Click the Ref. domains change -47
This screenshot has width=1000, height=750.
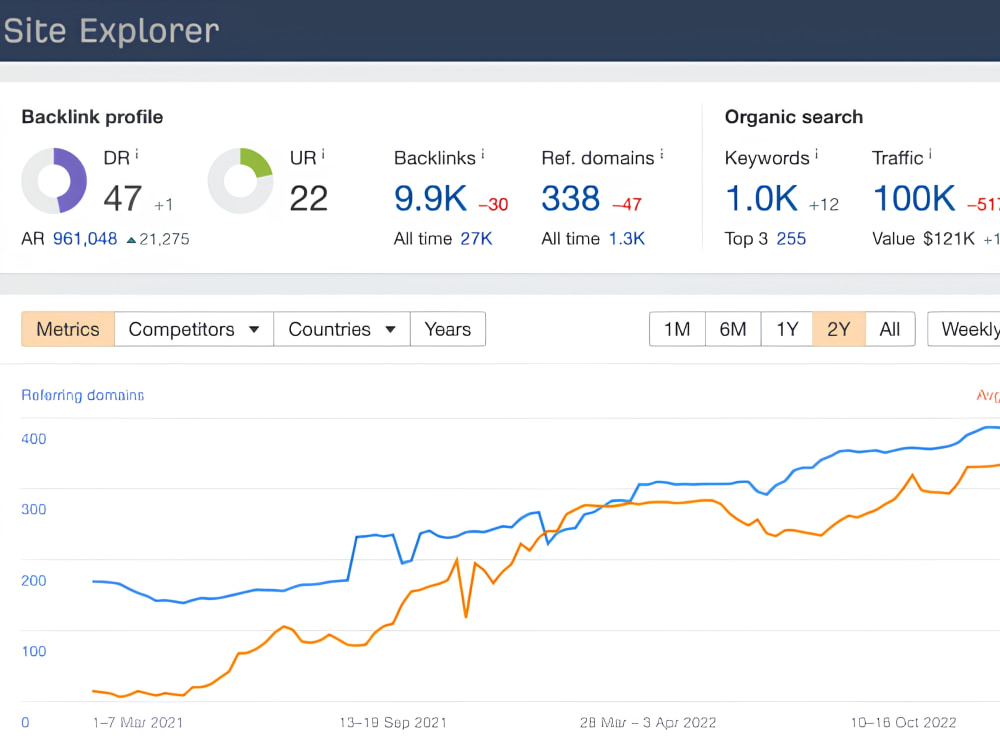pos(627,205)
